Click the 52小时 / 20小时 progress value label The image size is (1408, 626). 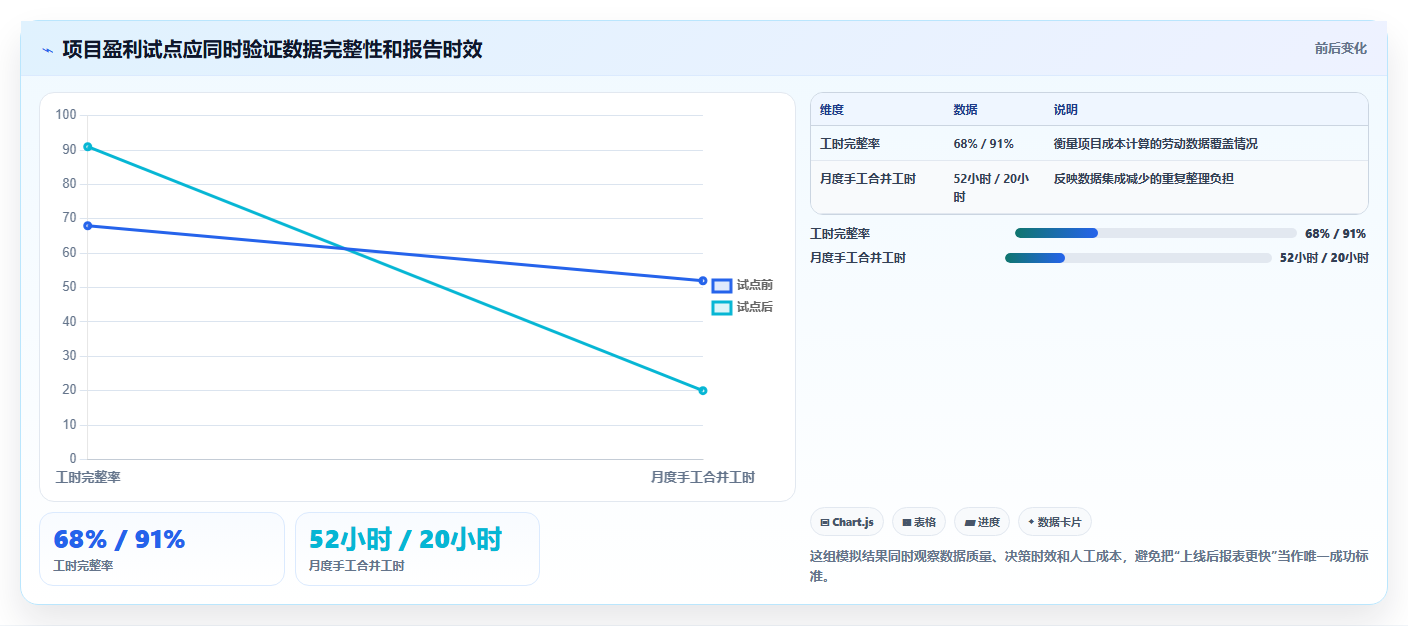tap(1324, 258)
